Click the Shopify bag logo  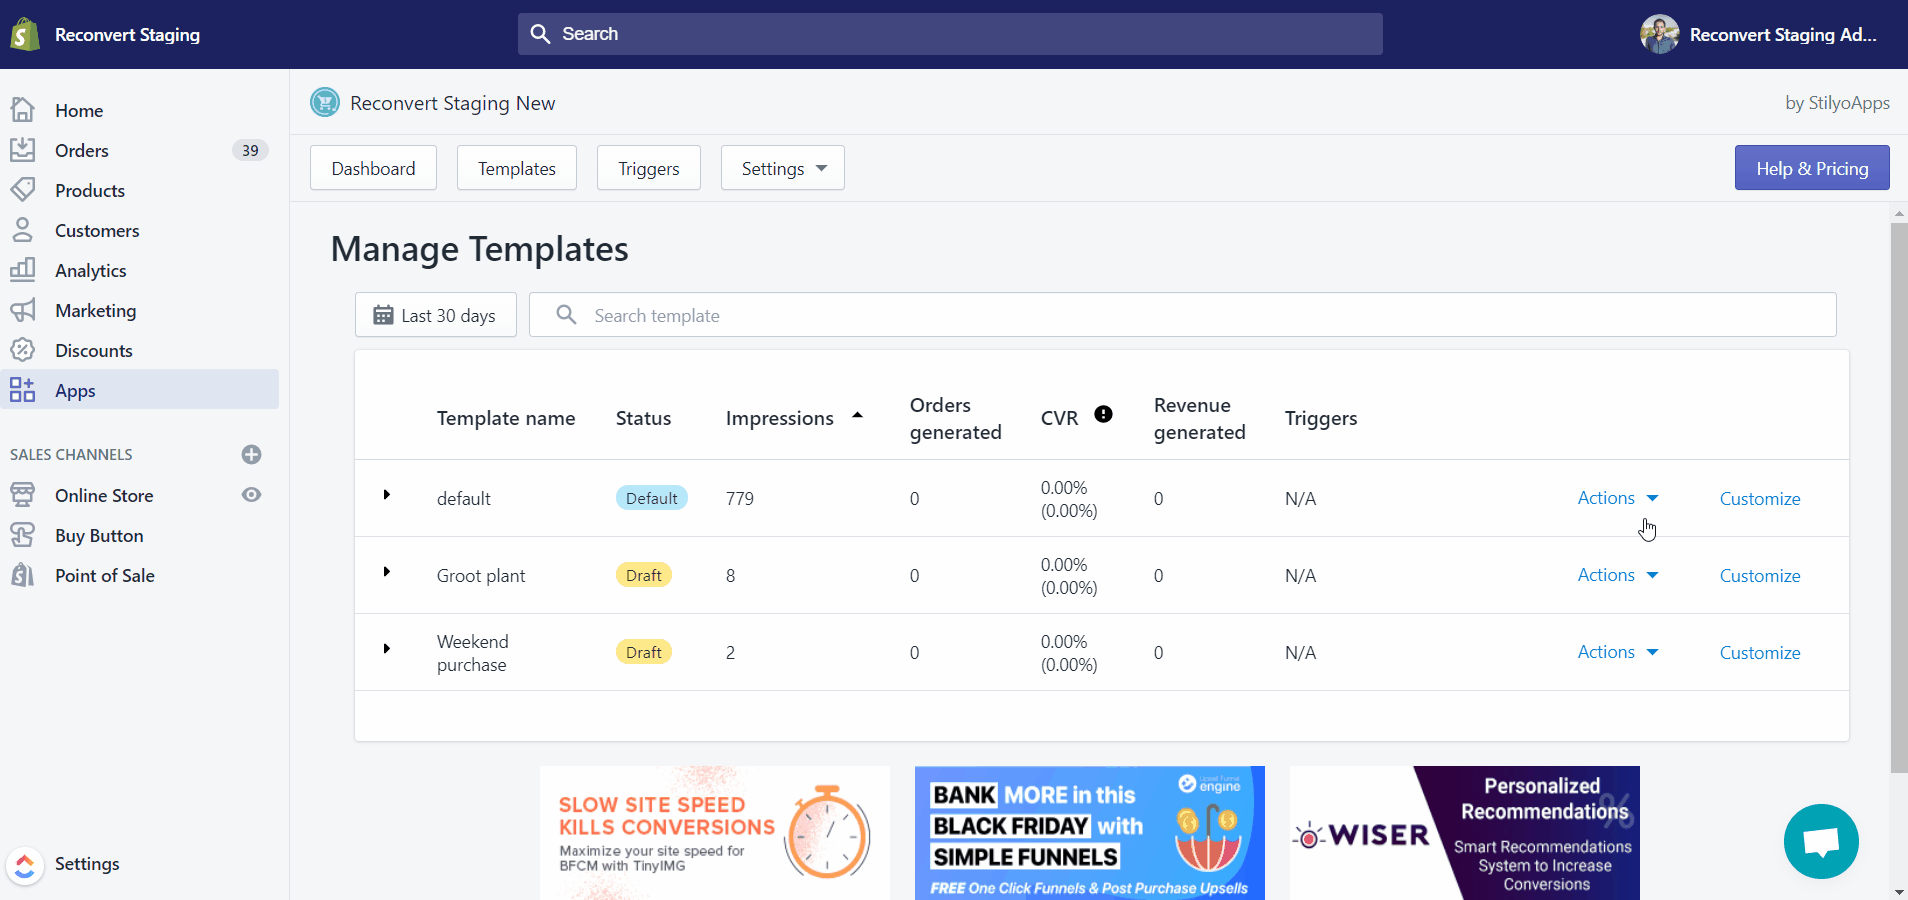(x=24, y=34)
